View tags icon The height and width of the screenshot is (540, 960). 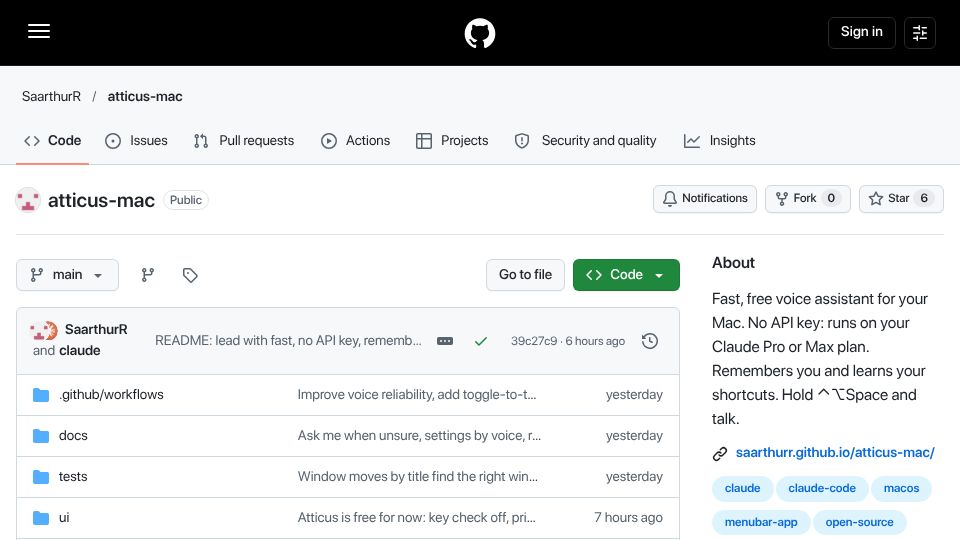tap(190, 275)
